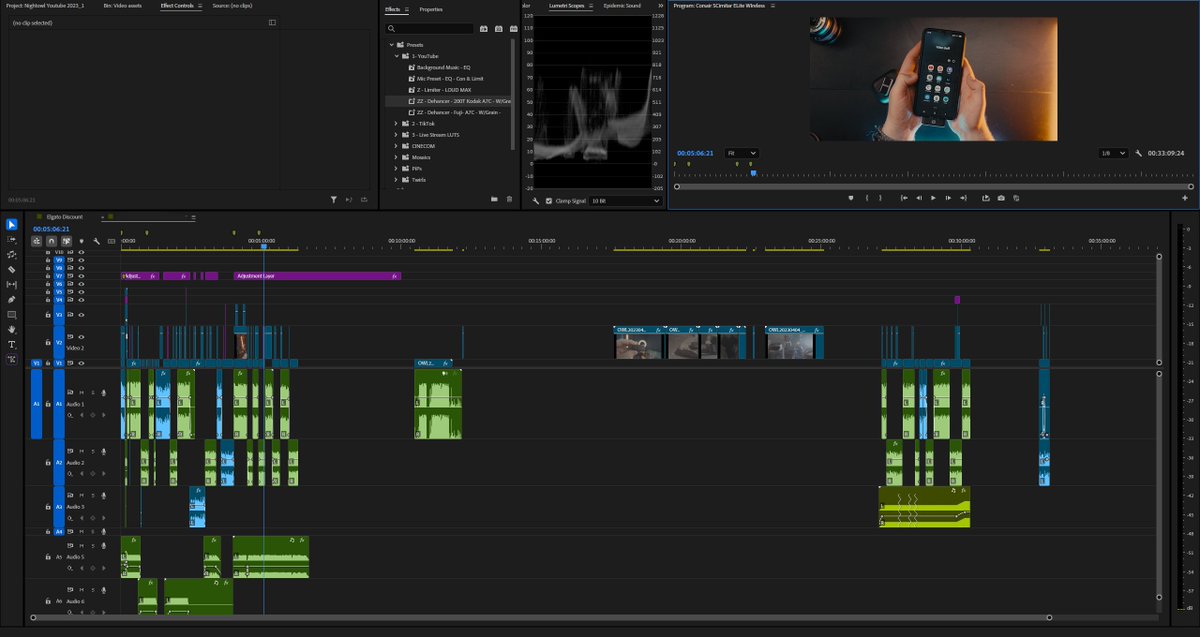Viewport: 1200px width, 637px height.
Task: Click Mark In bracket button
Action: click(866, 198)
